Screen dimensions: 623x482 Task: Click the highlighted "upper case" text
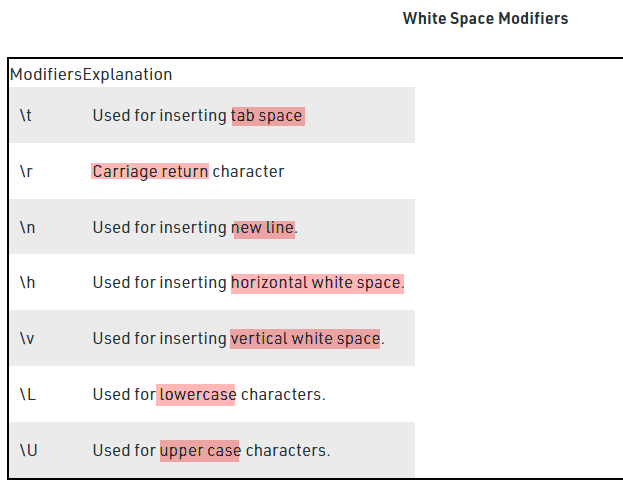coord(200,450)
